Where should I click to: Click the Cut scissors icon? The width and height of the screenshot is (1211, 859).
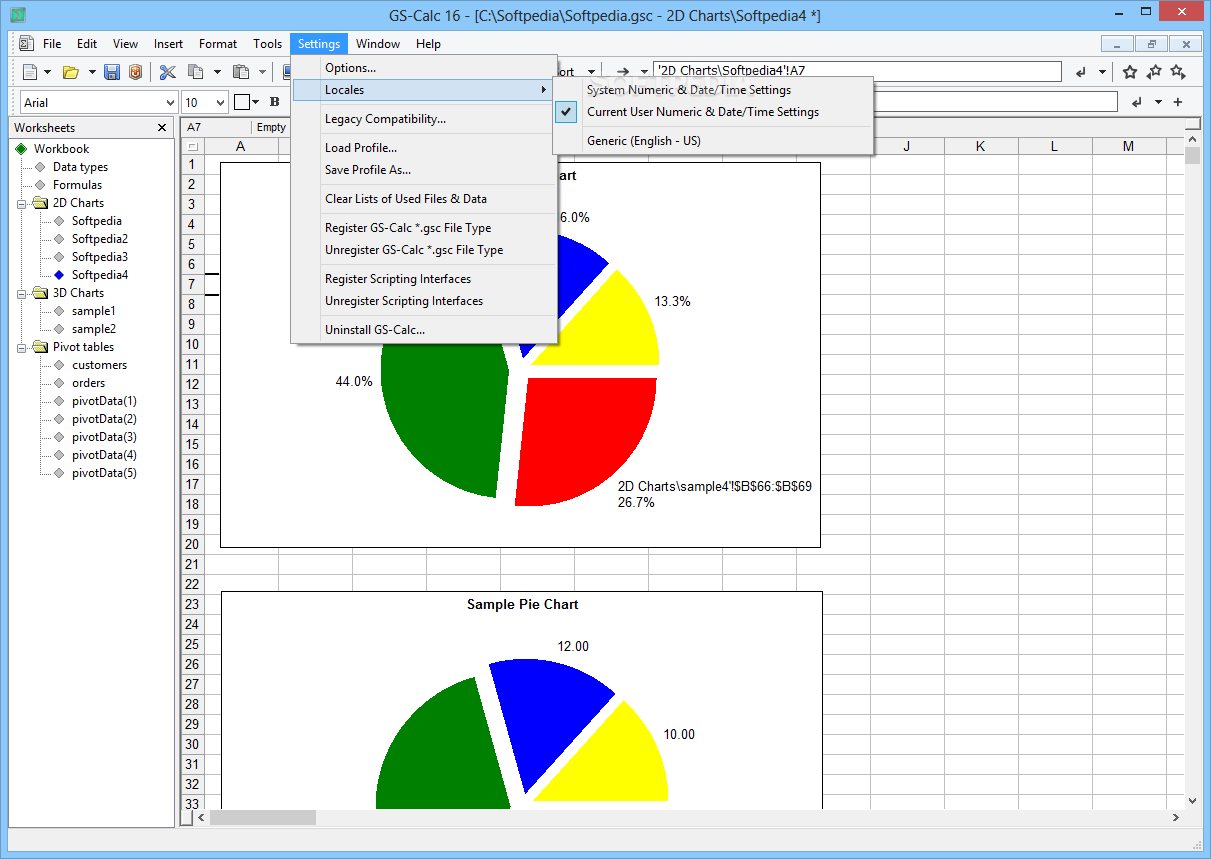click(168, 72)
